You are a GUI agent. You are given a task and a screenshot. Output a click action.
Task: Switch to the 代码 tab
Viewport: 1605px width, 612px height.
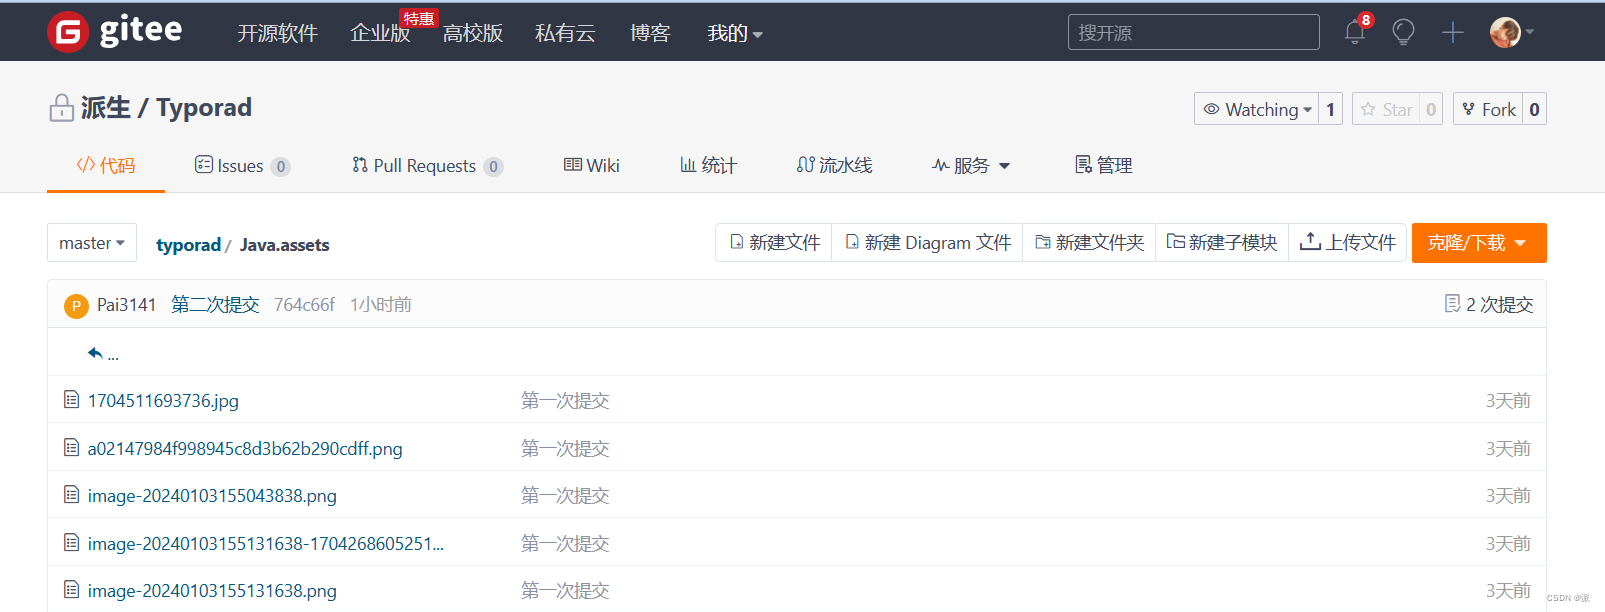click(x=106, y=166)
